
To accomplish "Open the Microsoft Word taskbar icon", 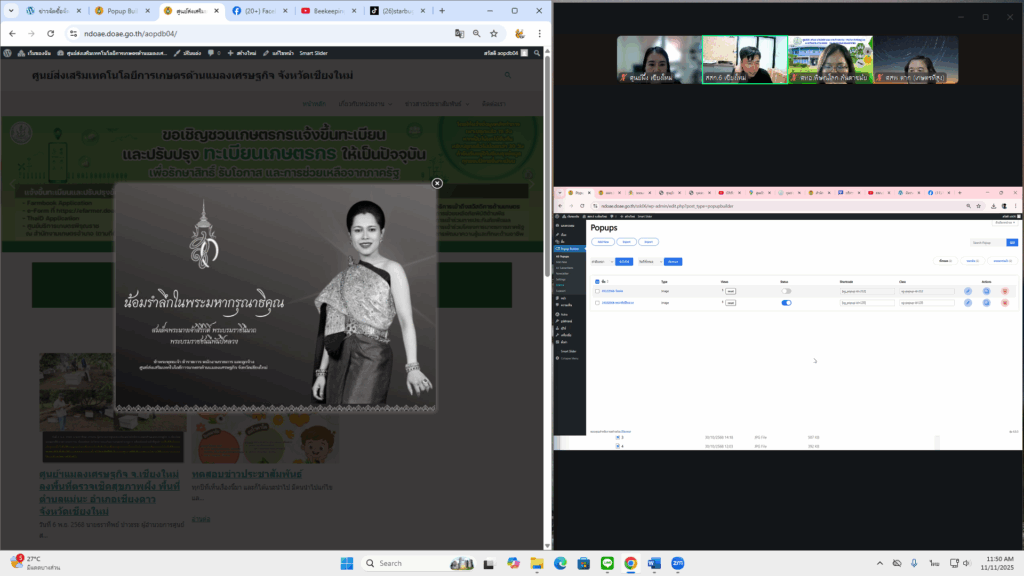I will click(654, 563).
